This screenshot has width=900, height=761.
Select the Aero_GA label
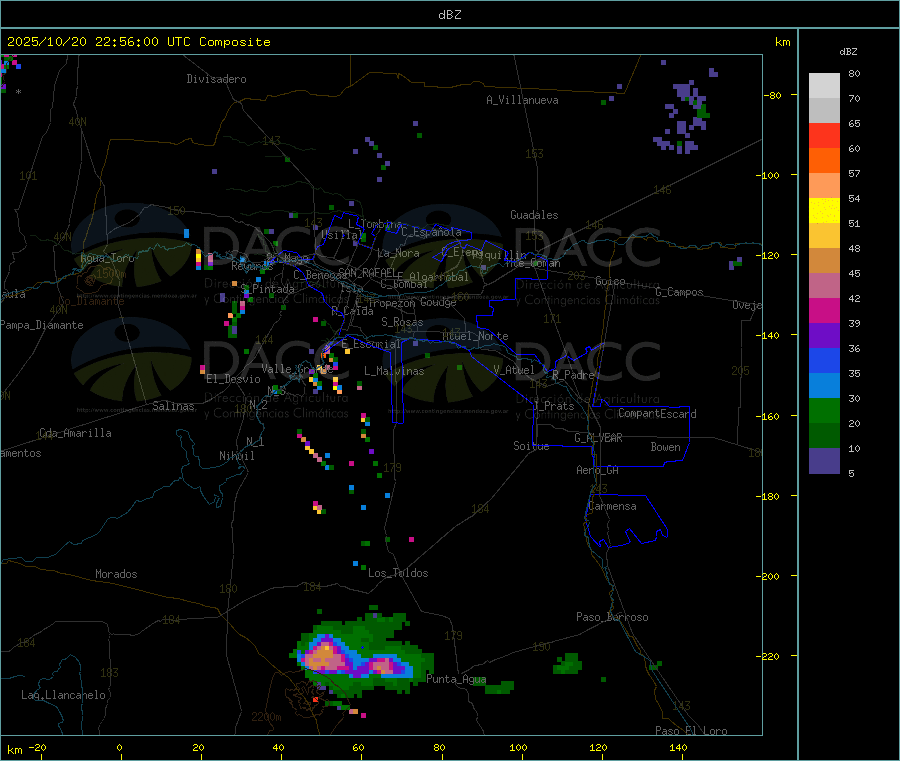coord(597,470)
